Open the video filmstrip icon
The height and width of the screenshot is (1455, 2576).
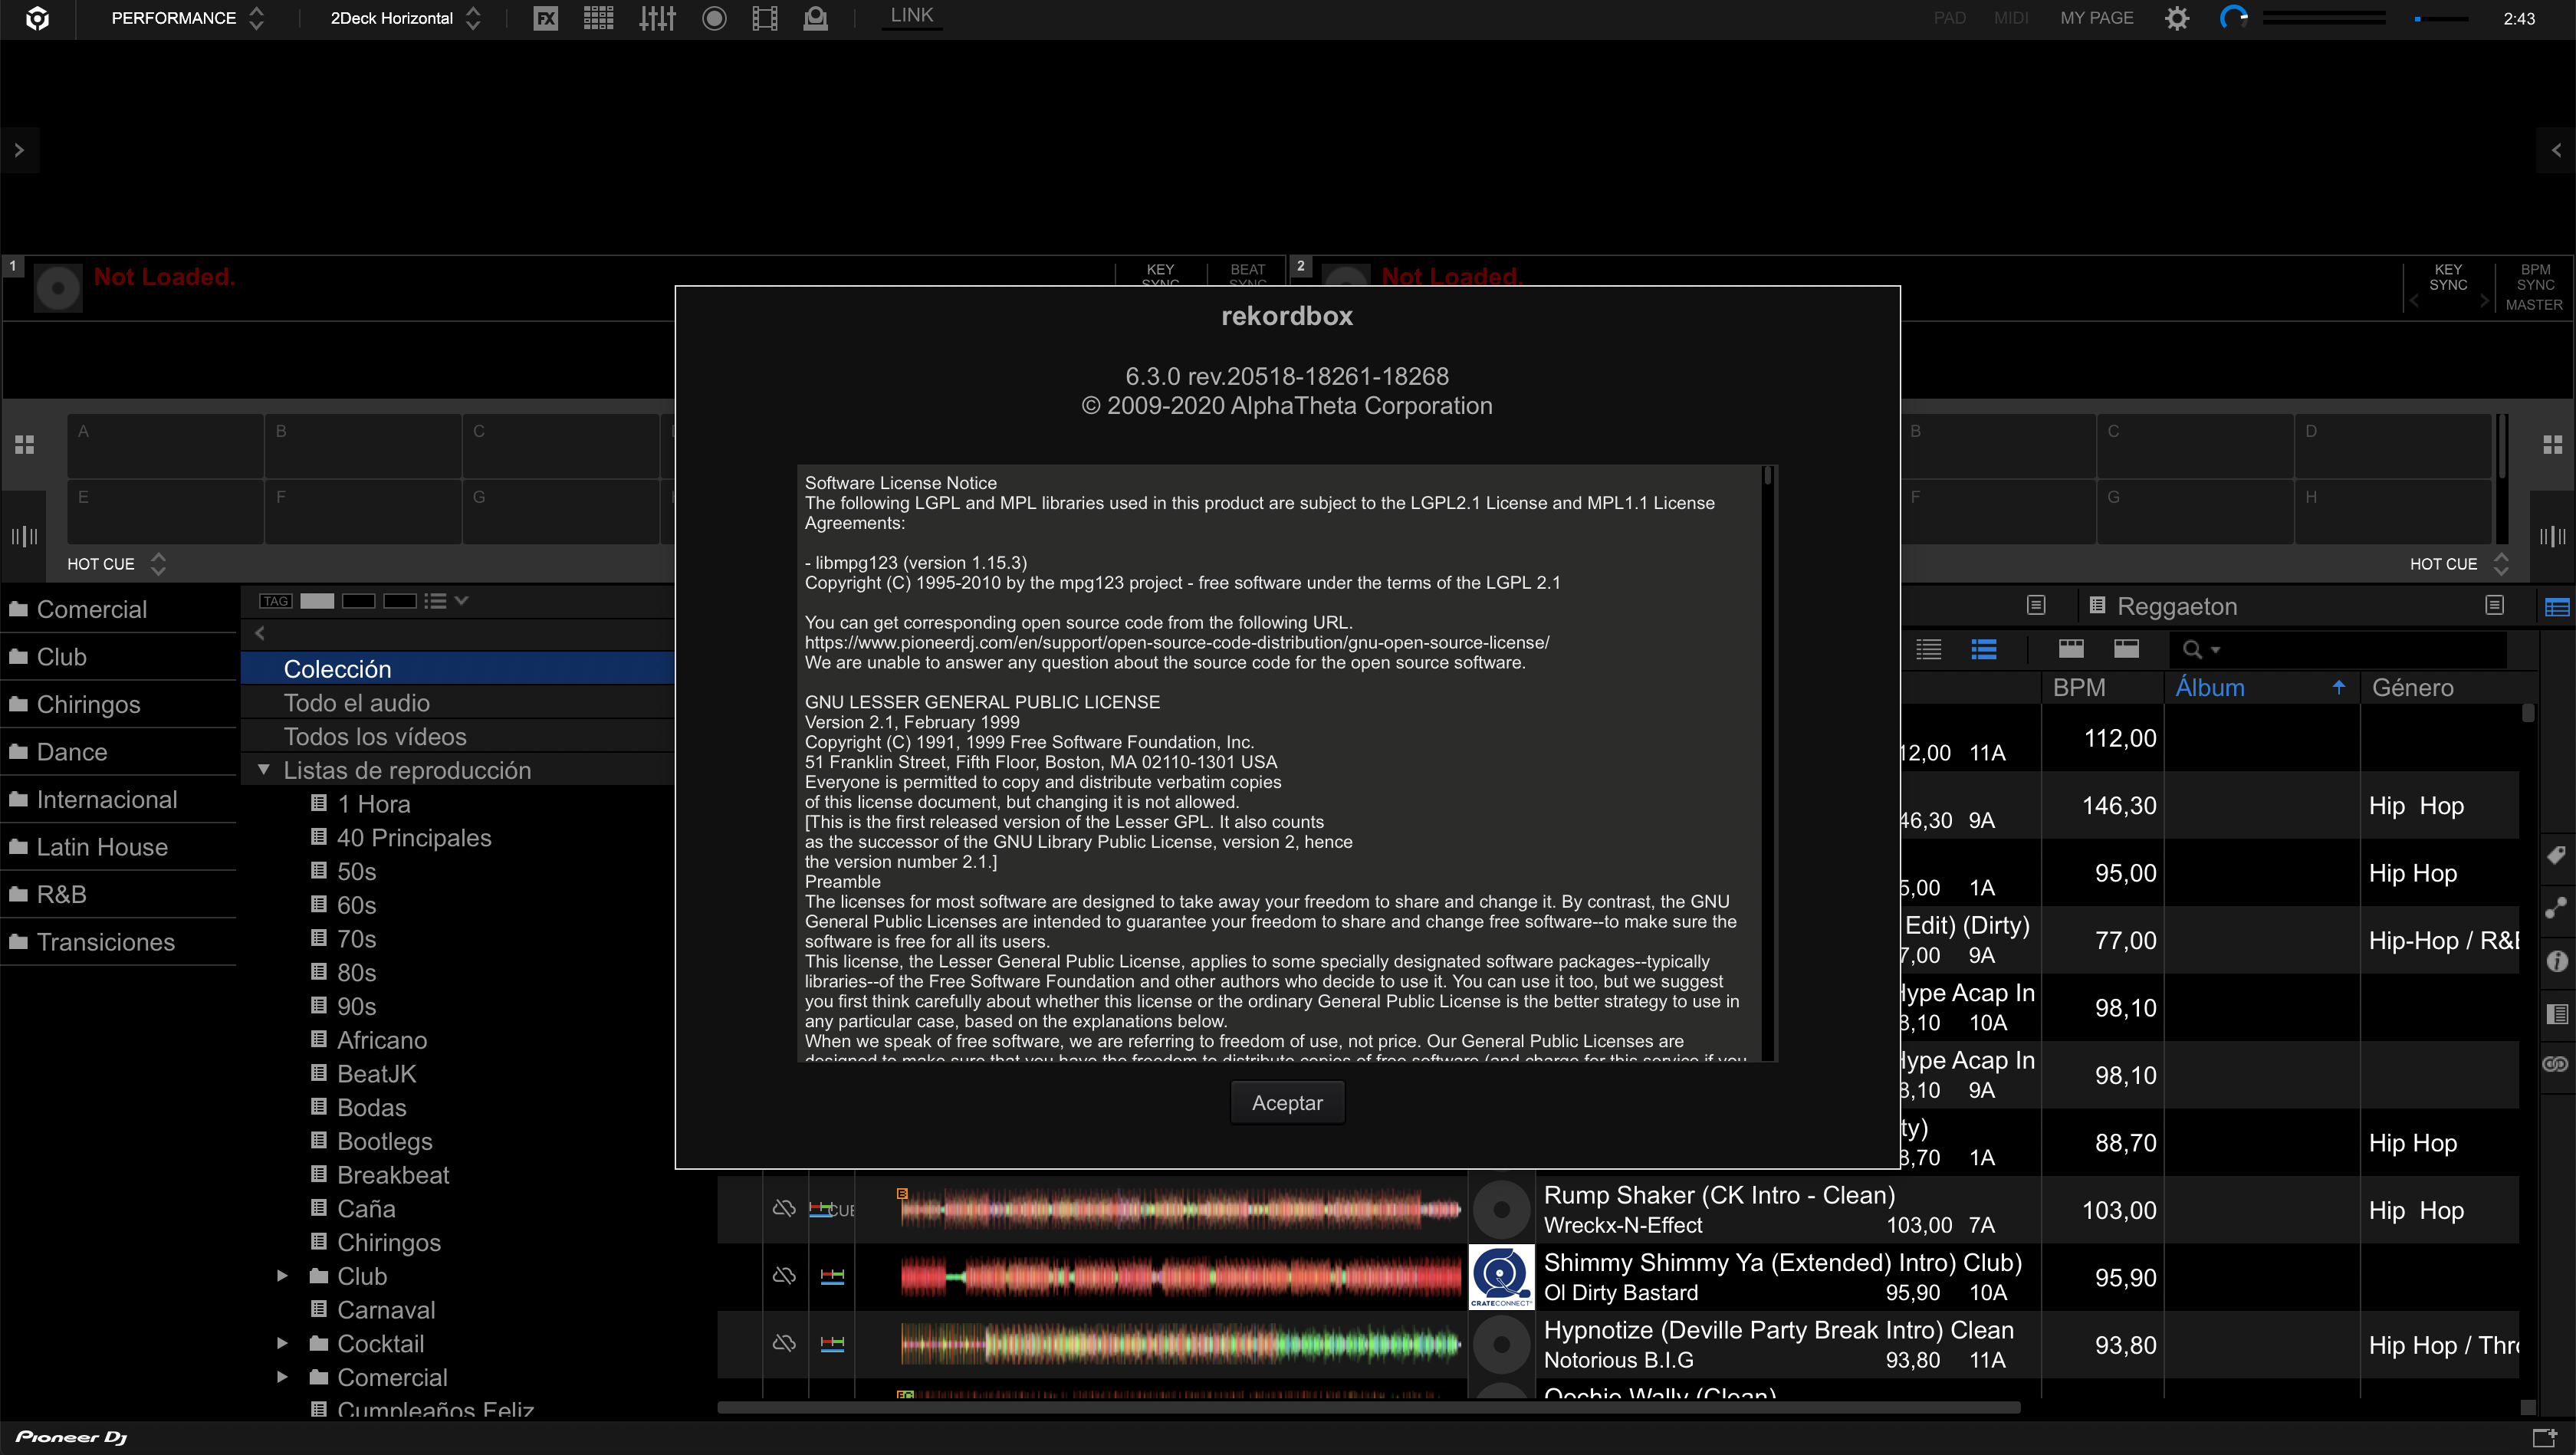point(764,18)
